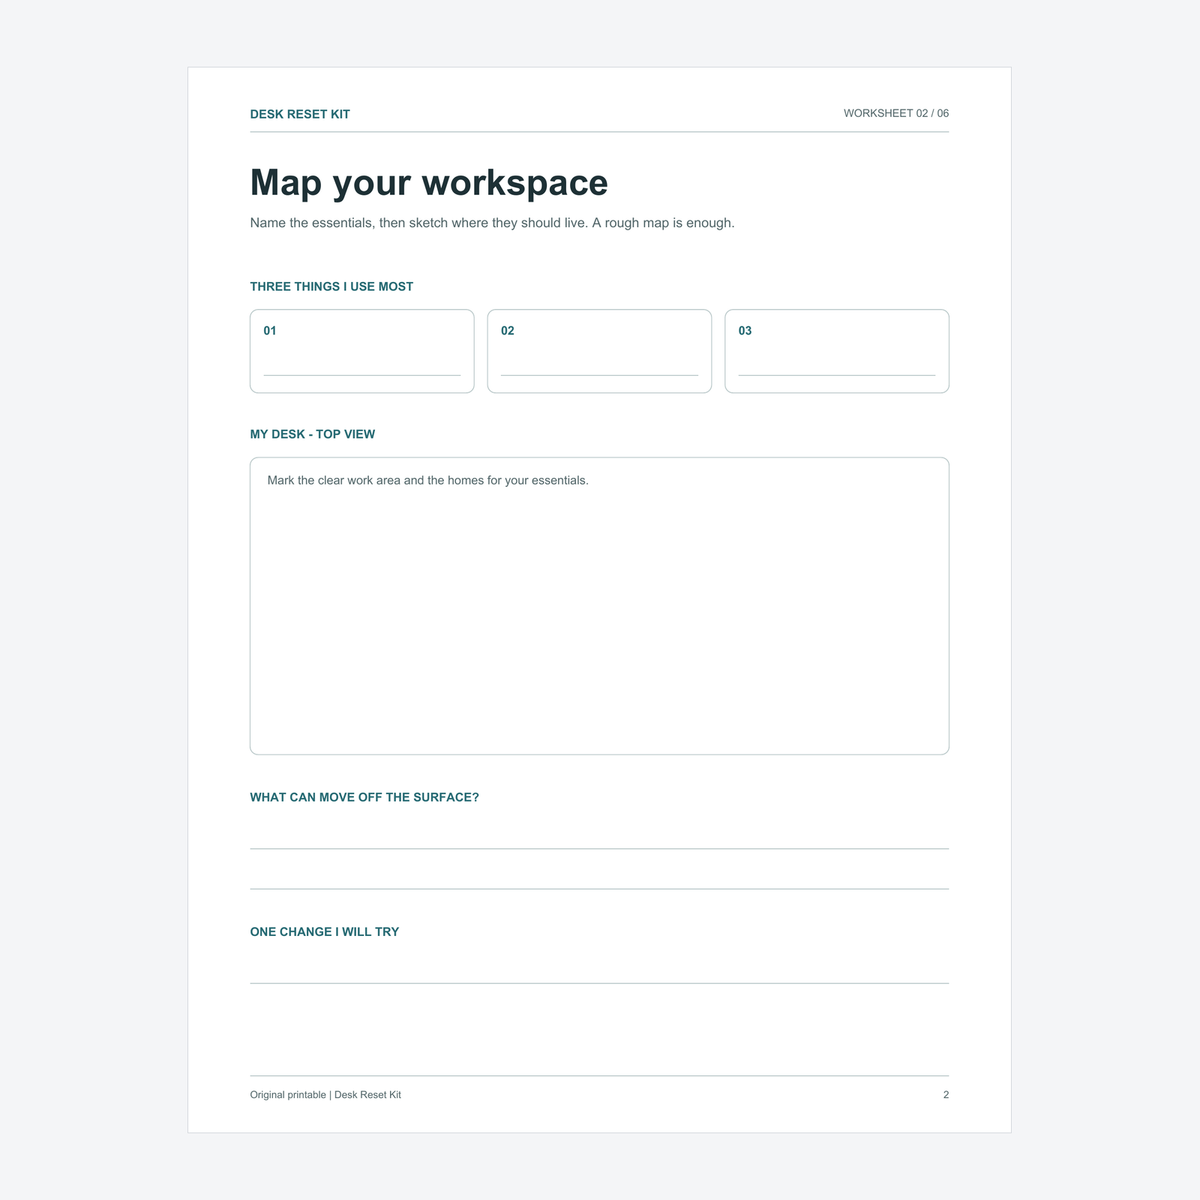Click inside the My Desk top view sketch box
The image size is (1200, 1200).
coord(599,606)
